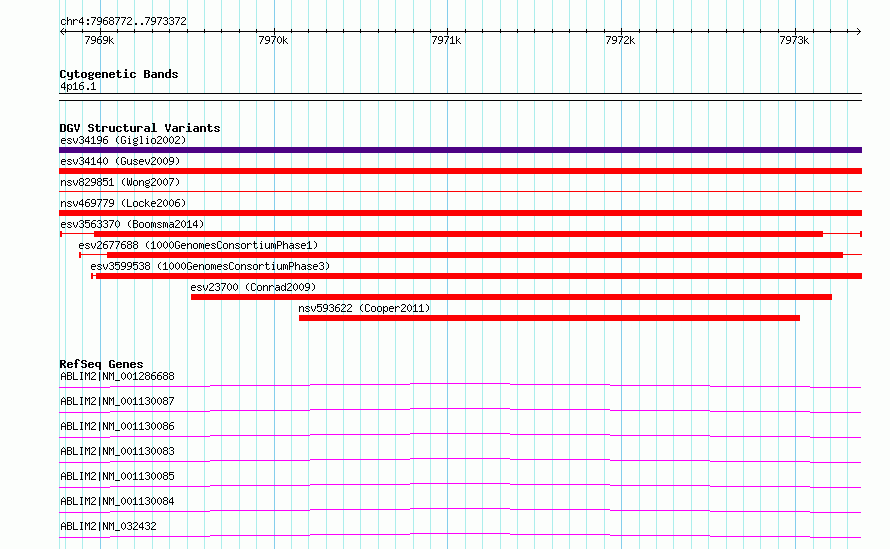Click the magenta intron line under NM_032432
The image size is (890, 549).
point(460,534)
